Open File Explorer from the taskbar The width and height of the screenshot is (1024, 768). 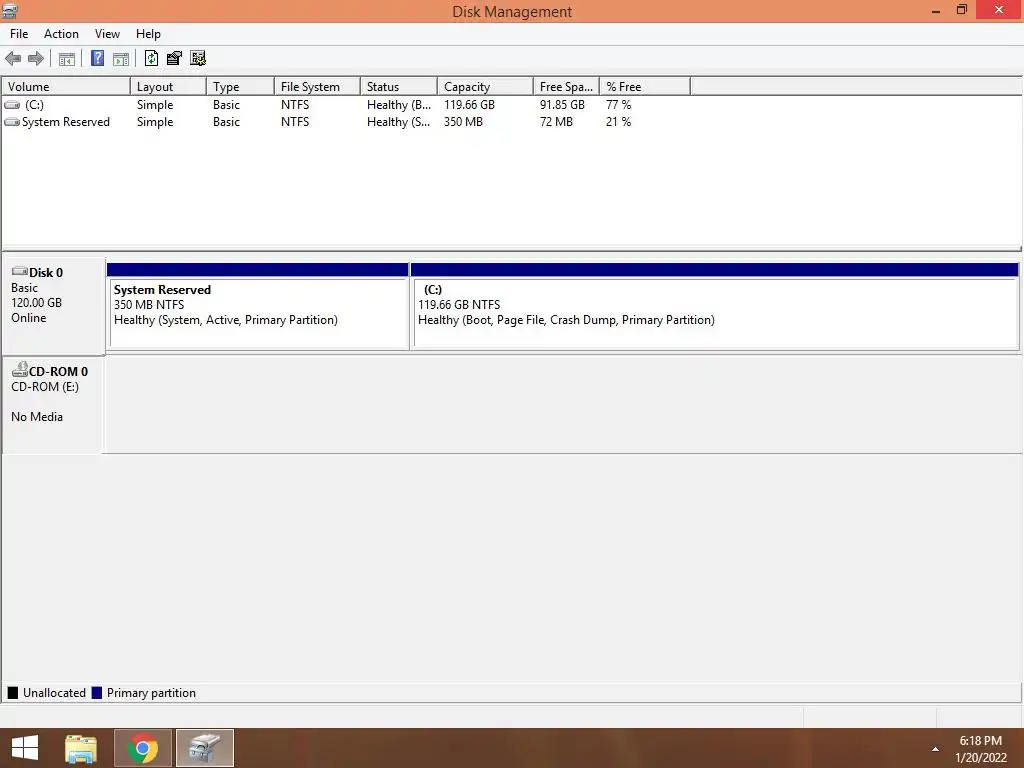click(81, 748)
